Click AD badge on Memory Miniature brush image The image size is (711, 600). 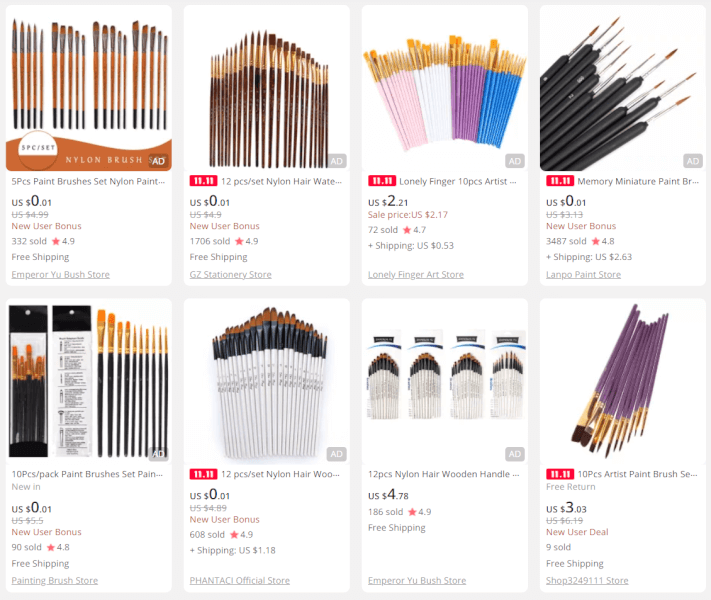point(692,161)
